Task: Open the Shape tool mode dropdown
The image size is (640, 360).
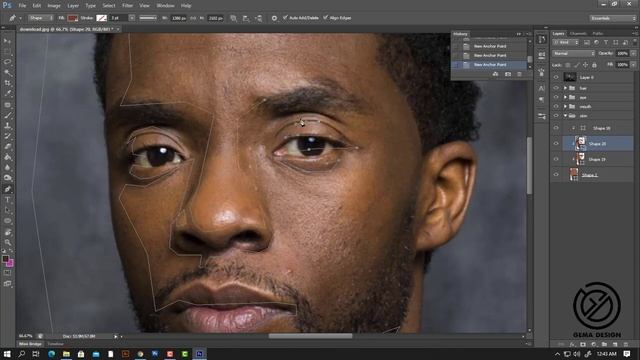Action: (41, 18)
